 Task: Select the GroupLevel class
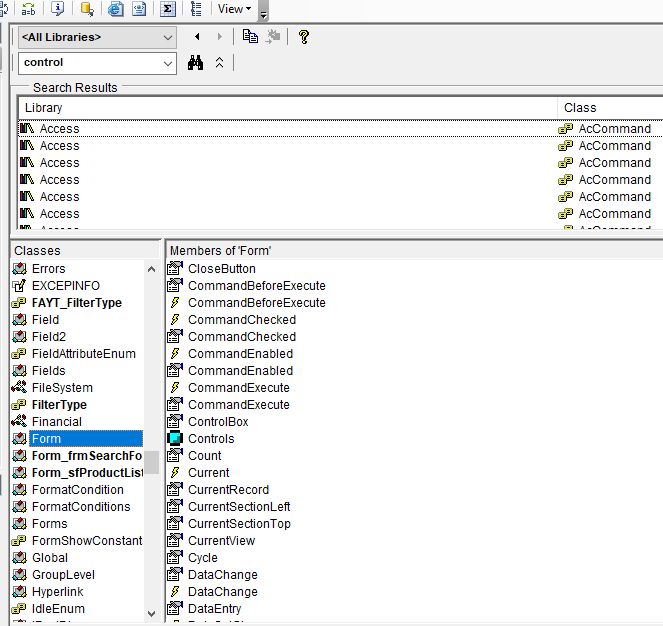[x=63, y=575]
